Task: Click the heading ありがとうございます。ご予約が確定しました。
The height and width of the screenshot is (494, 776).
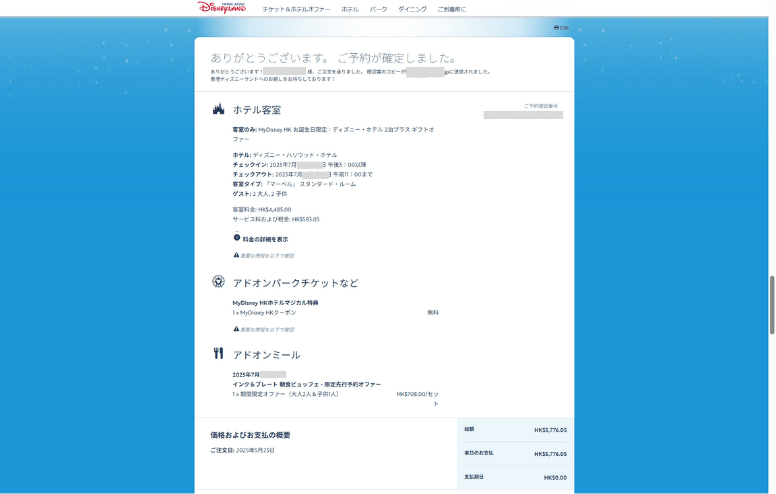Action: 333,58
